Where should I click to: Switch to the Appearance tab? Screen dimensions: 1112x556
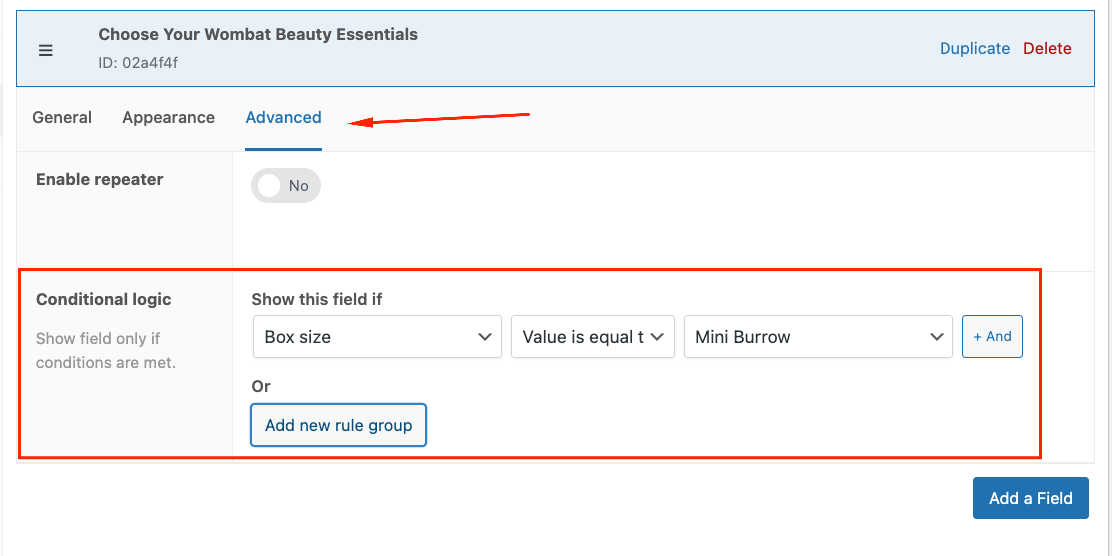(168, 118)
